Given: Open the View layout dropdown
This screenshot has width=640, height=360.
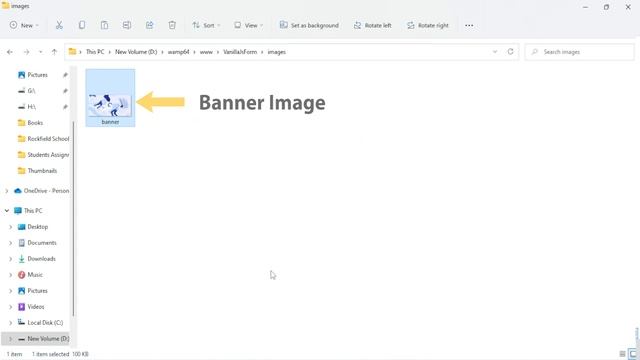Looking at the screenshot, I should click(x=249, y=25).
